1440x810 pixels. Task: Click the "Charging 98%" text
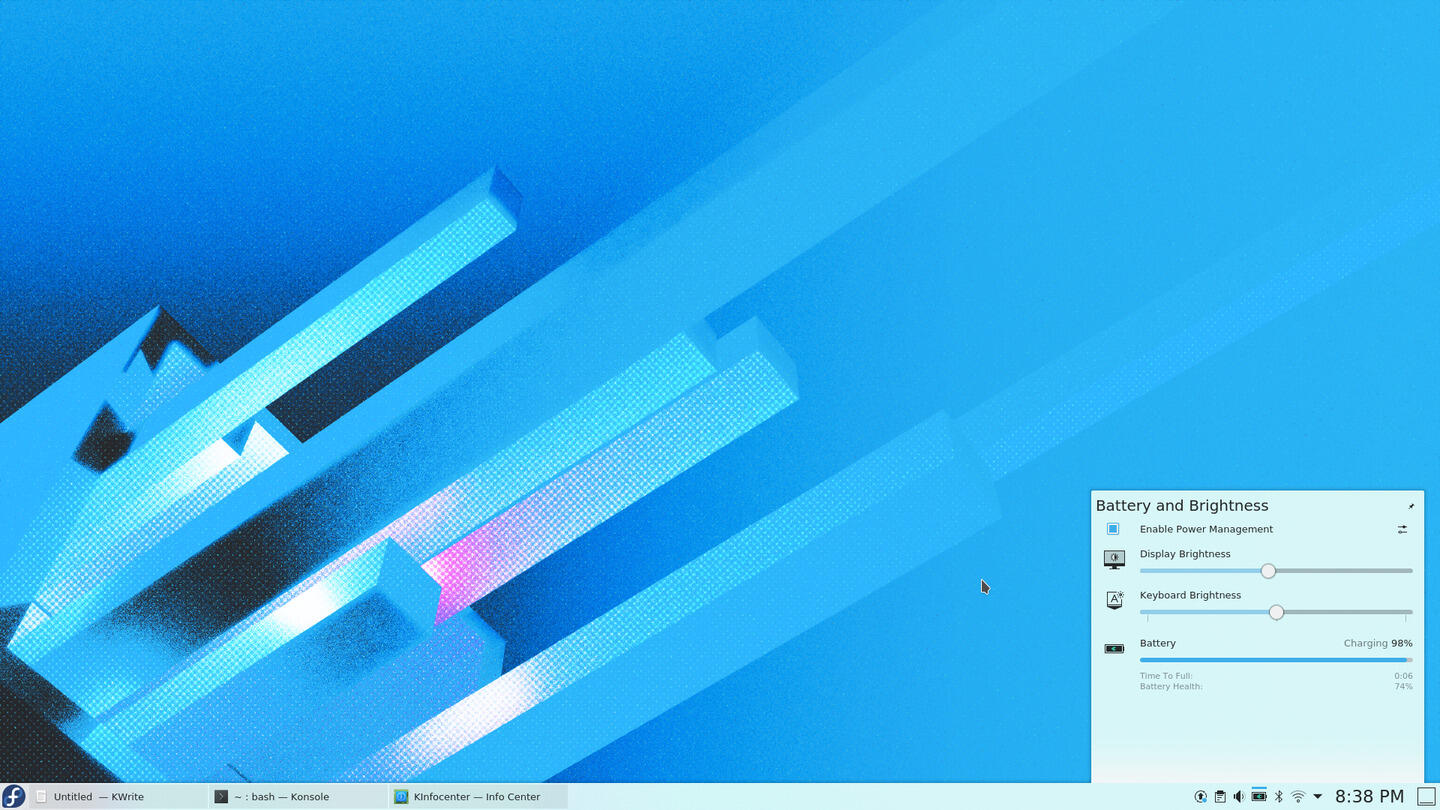coord(1378,643)
